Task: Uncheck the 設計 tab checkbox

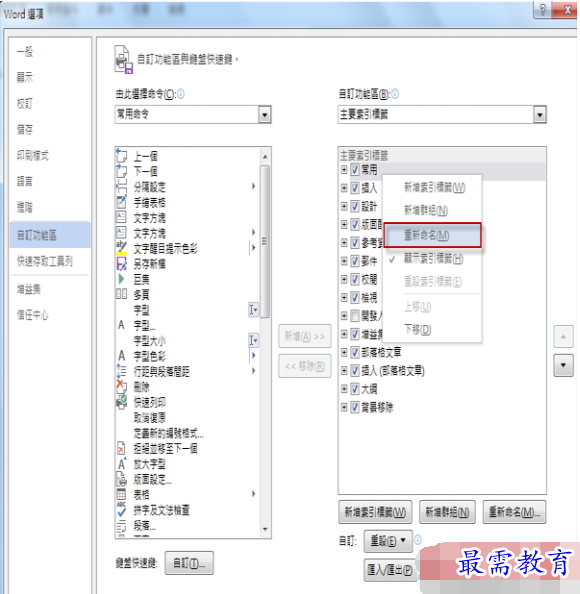Action: tap(355, 206)
